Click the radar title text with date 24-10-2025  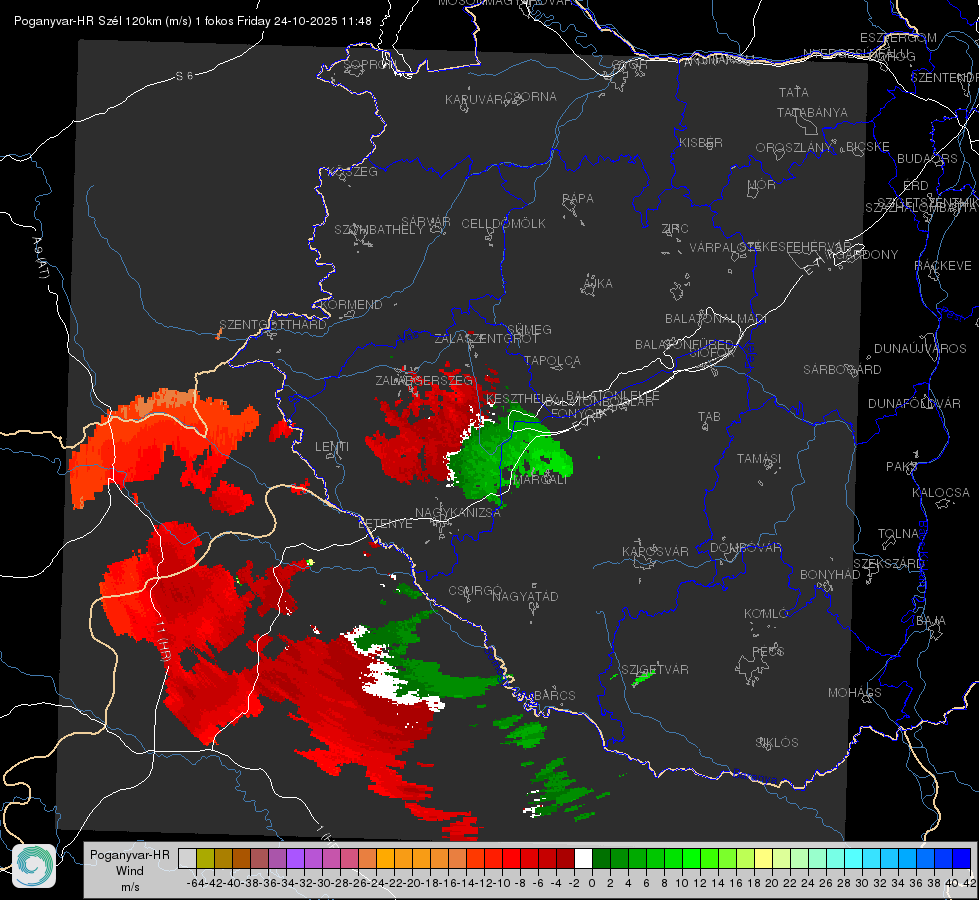[193, 21]
